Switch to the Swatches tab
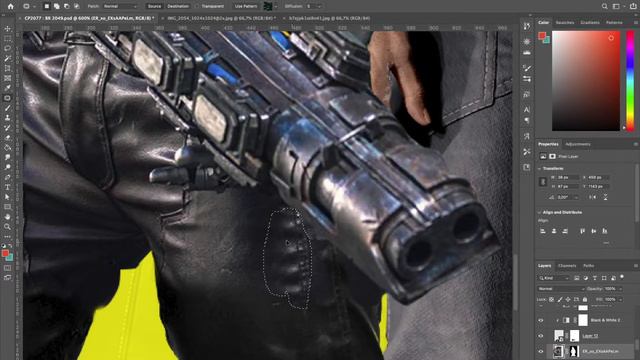Screen dimensions: 640x360 (565, 22)
